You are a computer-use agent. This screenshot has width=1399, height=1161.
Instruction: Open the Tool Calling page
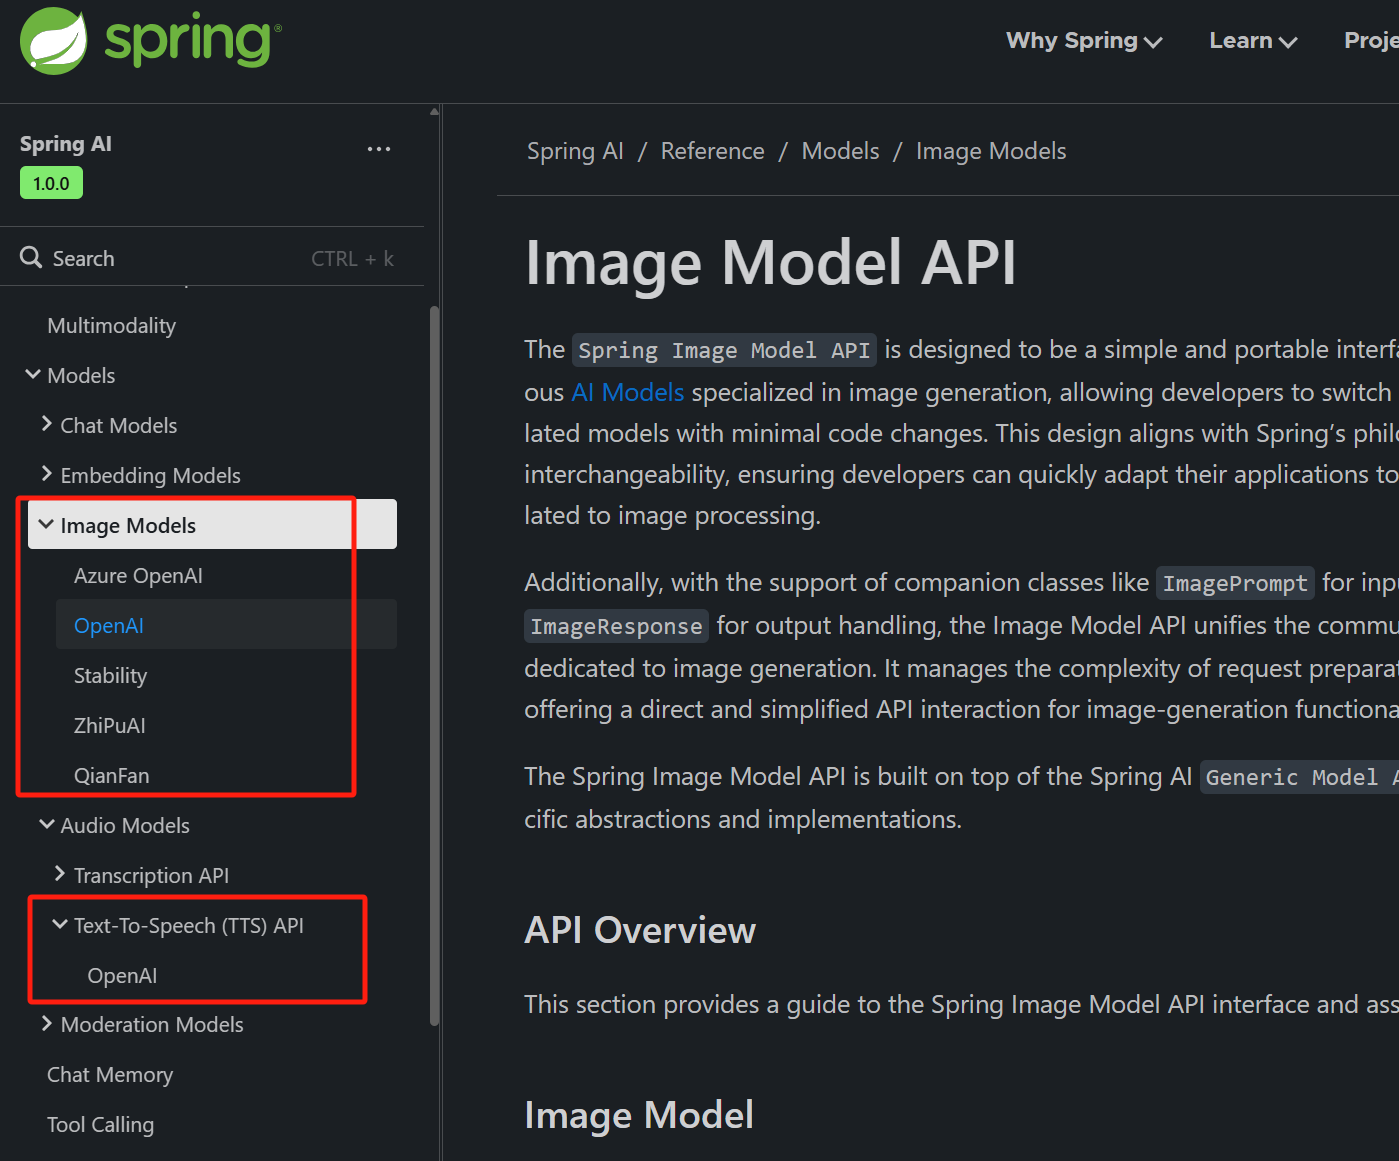(100, 1125)
